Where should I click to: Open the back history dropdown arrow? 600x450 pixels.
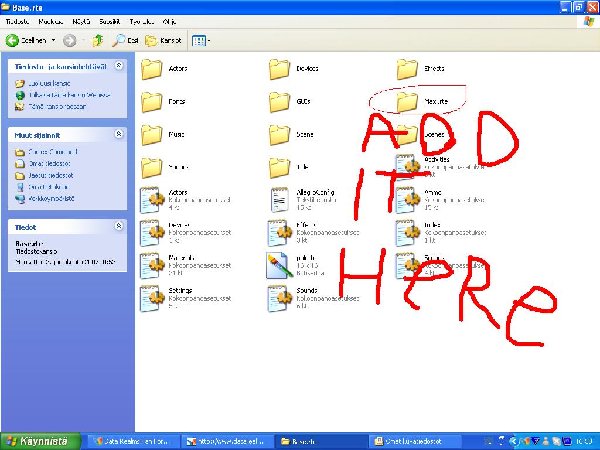pyautogui.click(x=53, y=40)
